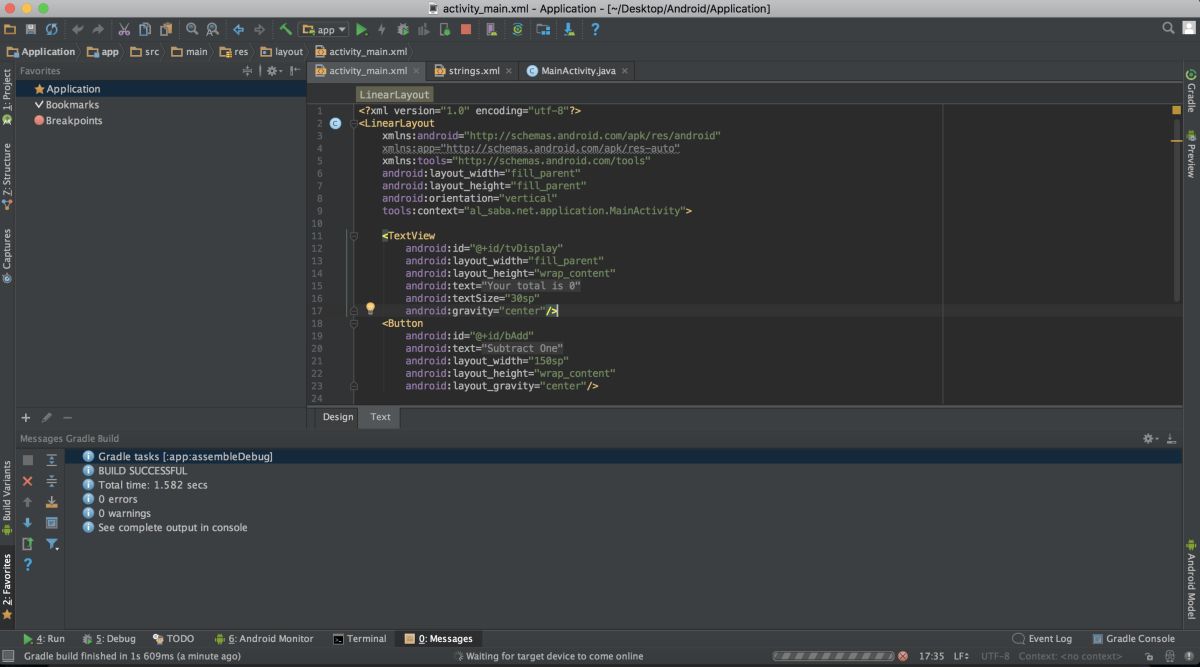Click the red X close icon in the Messages panel
The height and width of the screenshot is (667, 1200).
28,481
